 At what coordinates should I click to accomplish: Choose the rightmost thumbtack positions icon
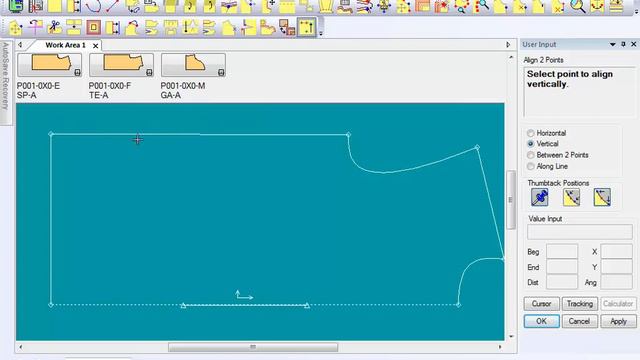click(x=602, y=197)
